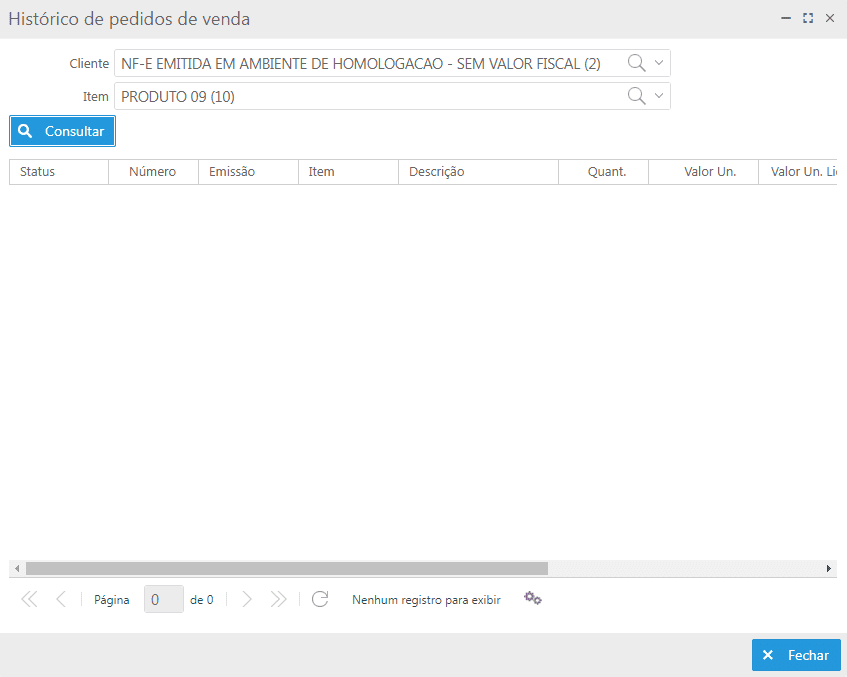Sort by the Número column header
The width and height of the screenshot is (847, 677).
tap(153, 172)
